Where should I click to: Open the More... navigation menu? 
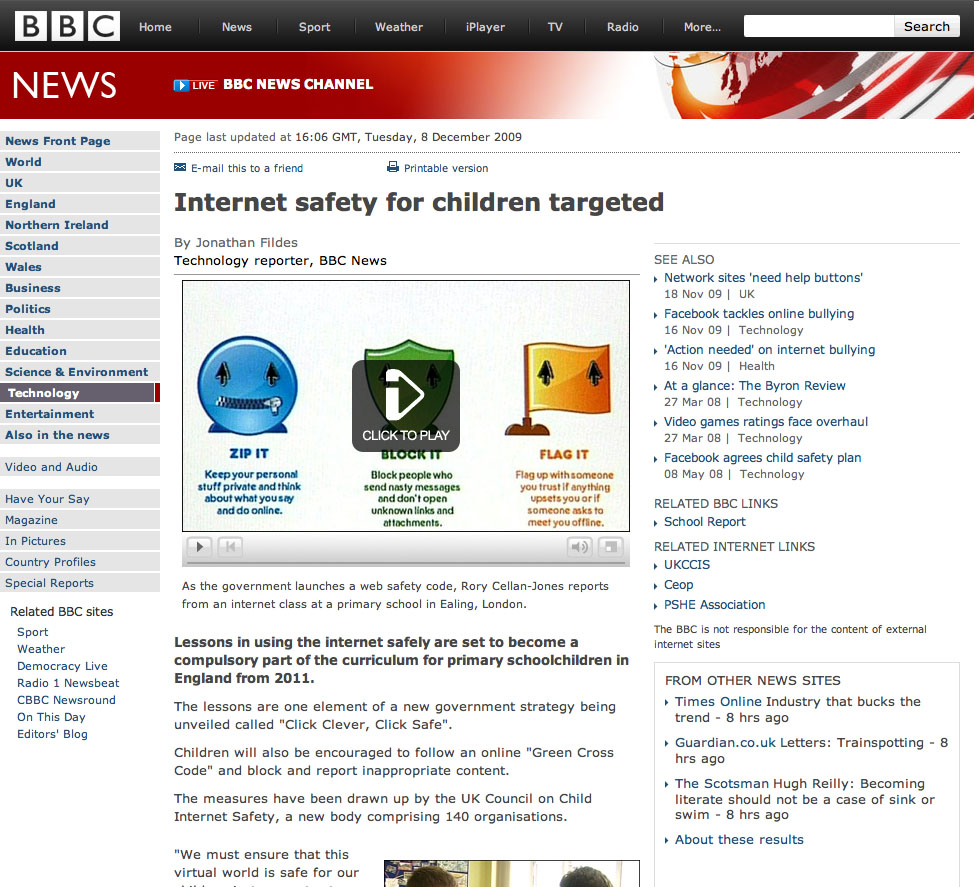coord(701,27)
